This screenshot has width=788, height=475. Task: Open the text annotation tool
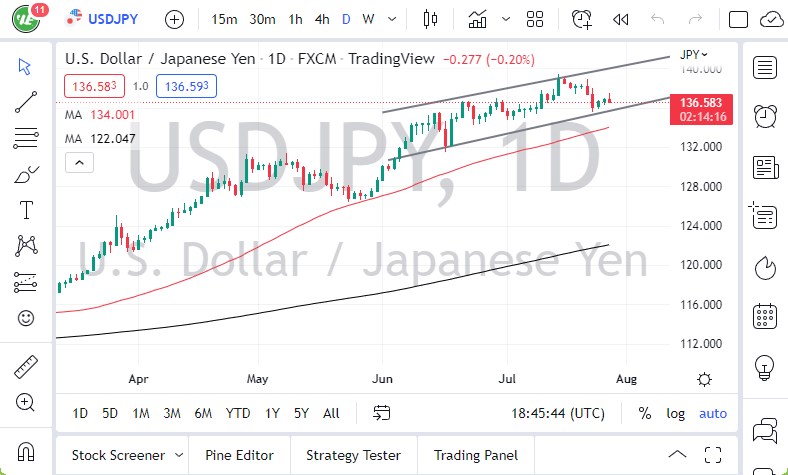click(x=26, y=210)
